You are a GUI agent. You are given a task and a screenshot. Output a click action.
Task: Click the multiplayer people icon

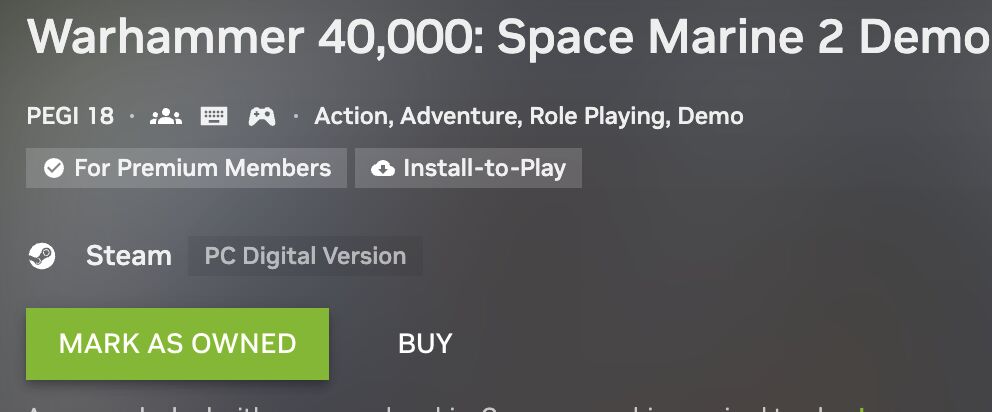tap(166, 116)
